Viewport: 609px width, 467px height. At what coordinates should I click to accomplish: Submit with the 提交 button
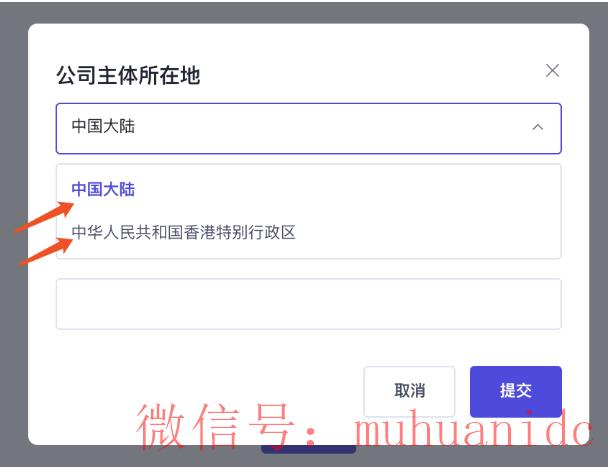[x=515, y=391]
